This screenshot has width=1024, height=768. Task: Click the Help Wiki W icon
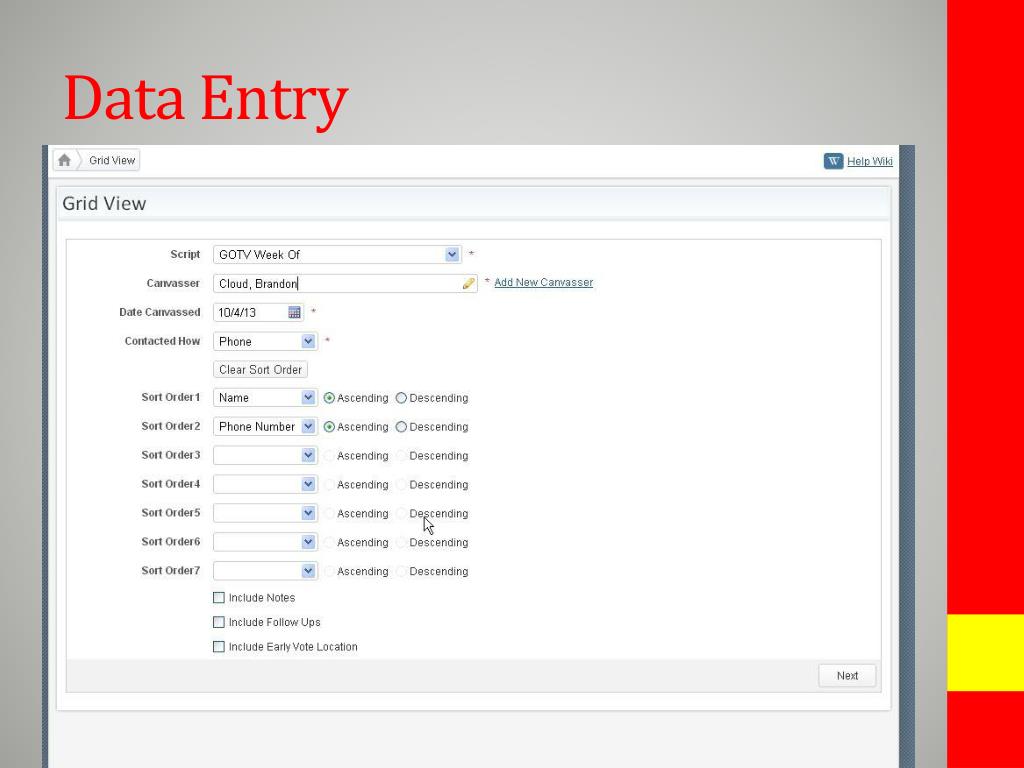click(833, 161)
